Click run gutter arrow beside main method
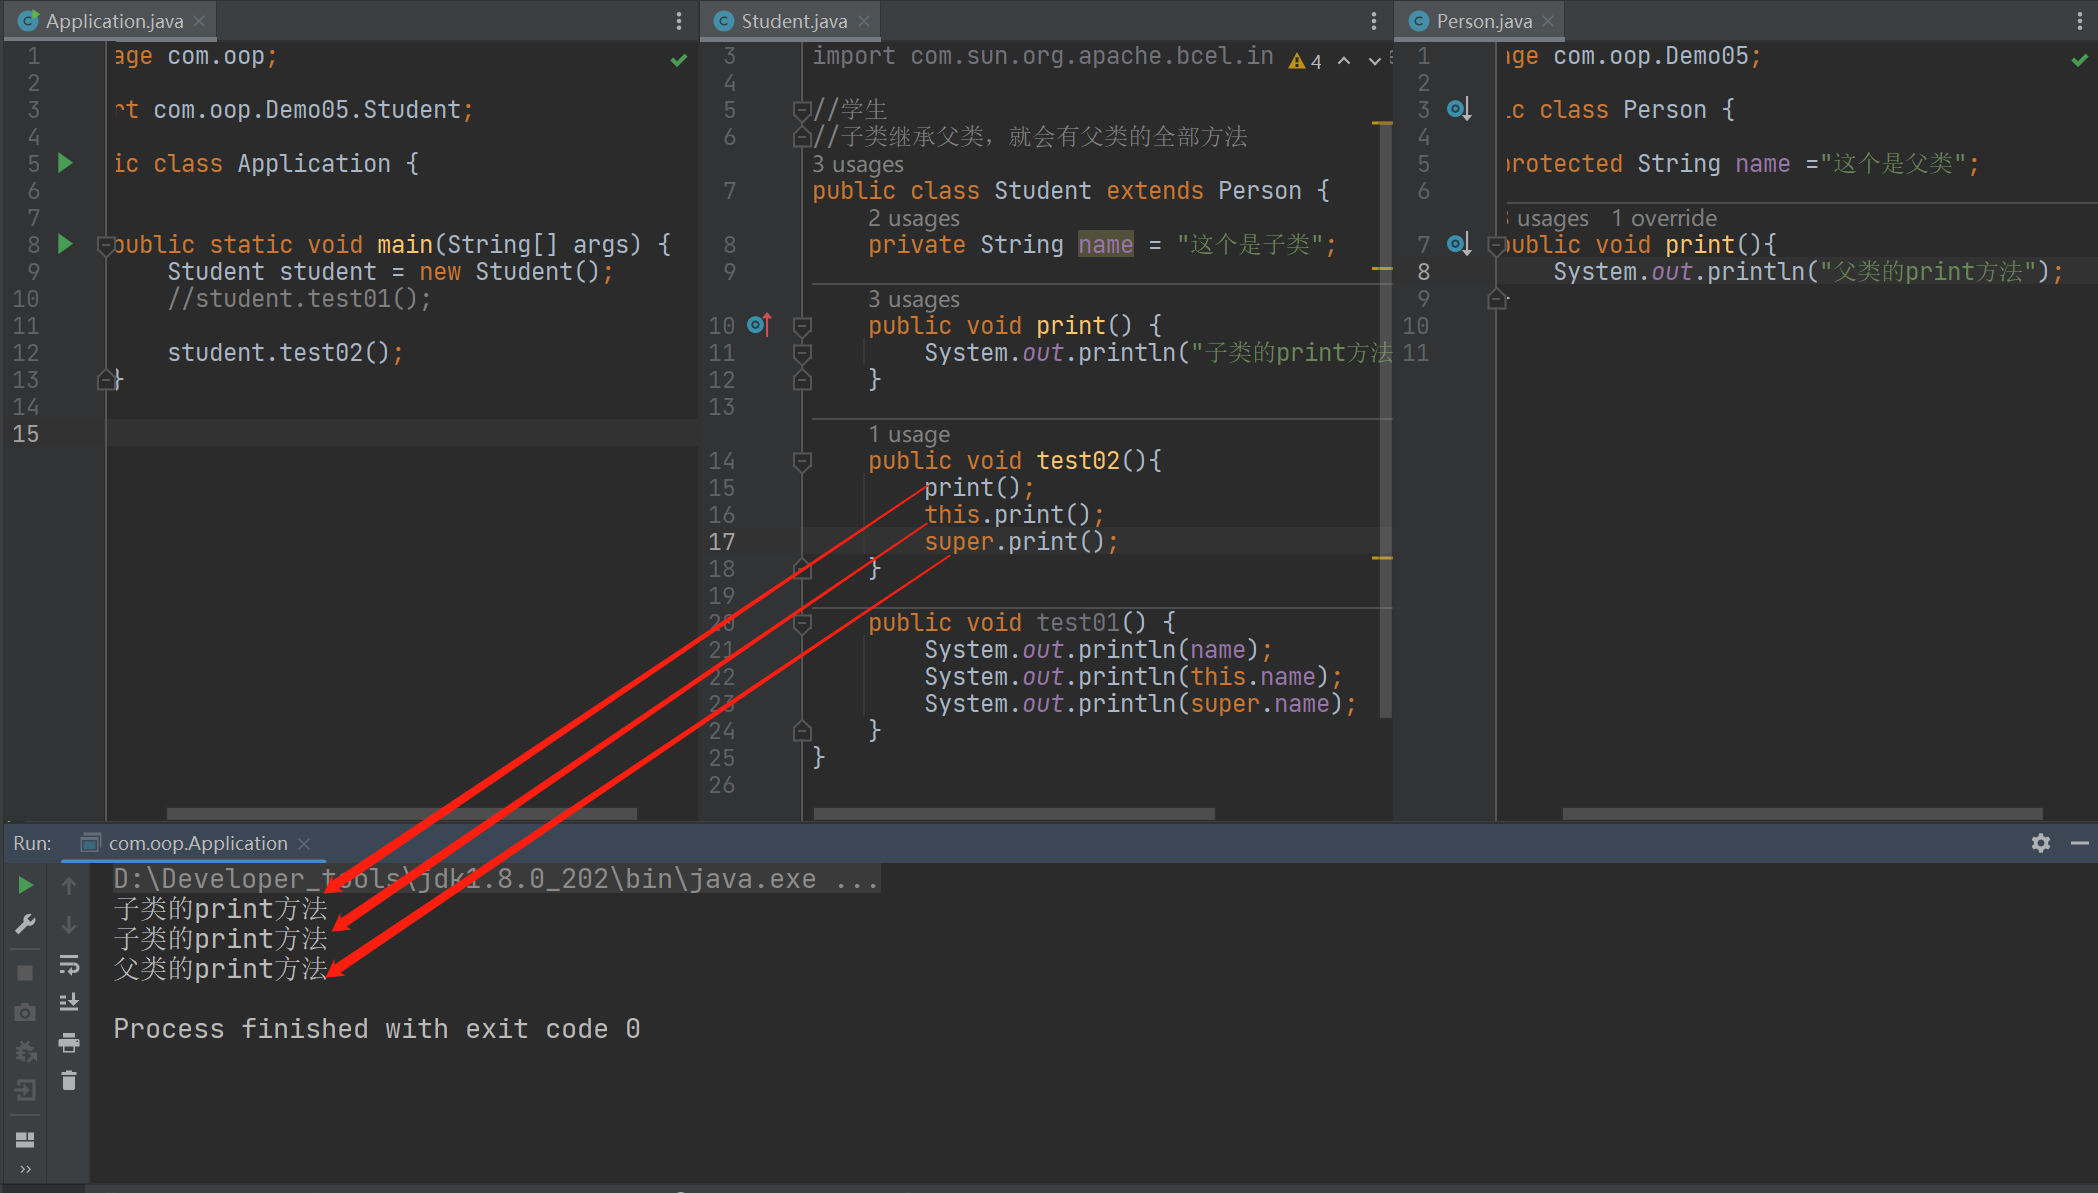The image size is (2098, 1193). click(65, 244)
